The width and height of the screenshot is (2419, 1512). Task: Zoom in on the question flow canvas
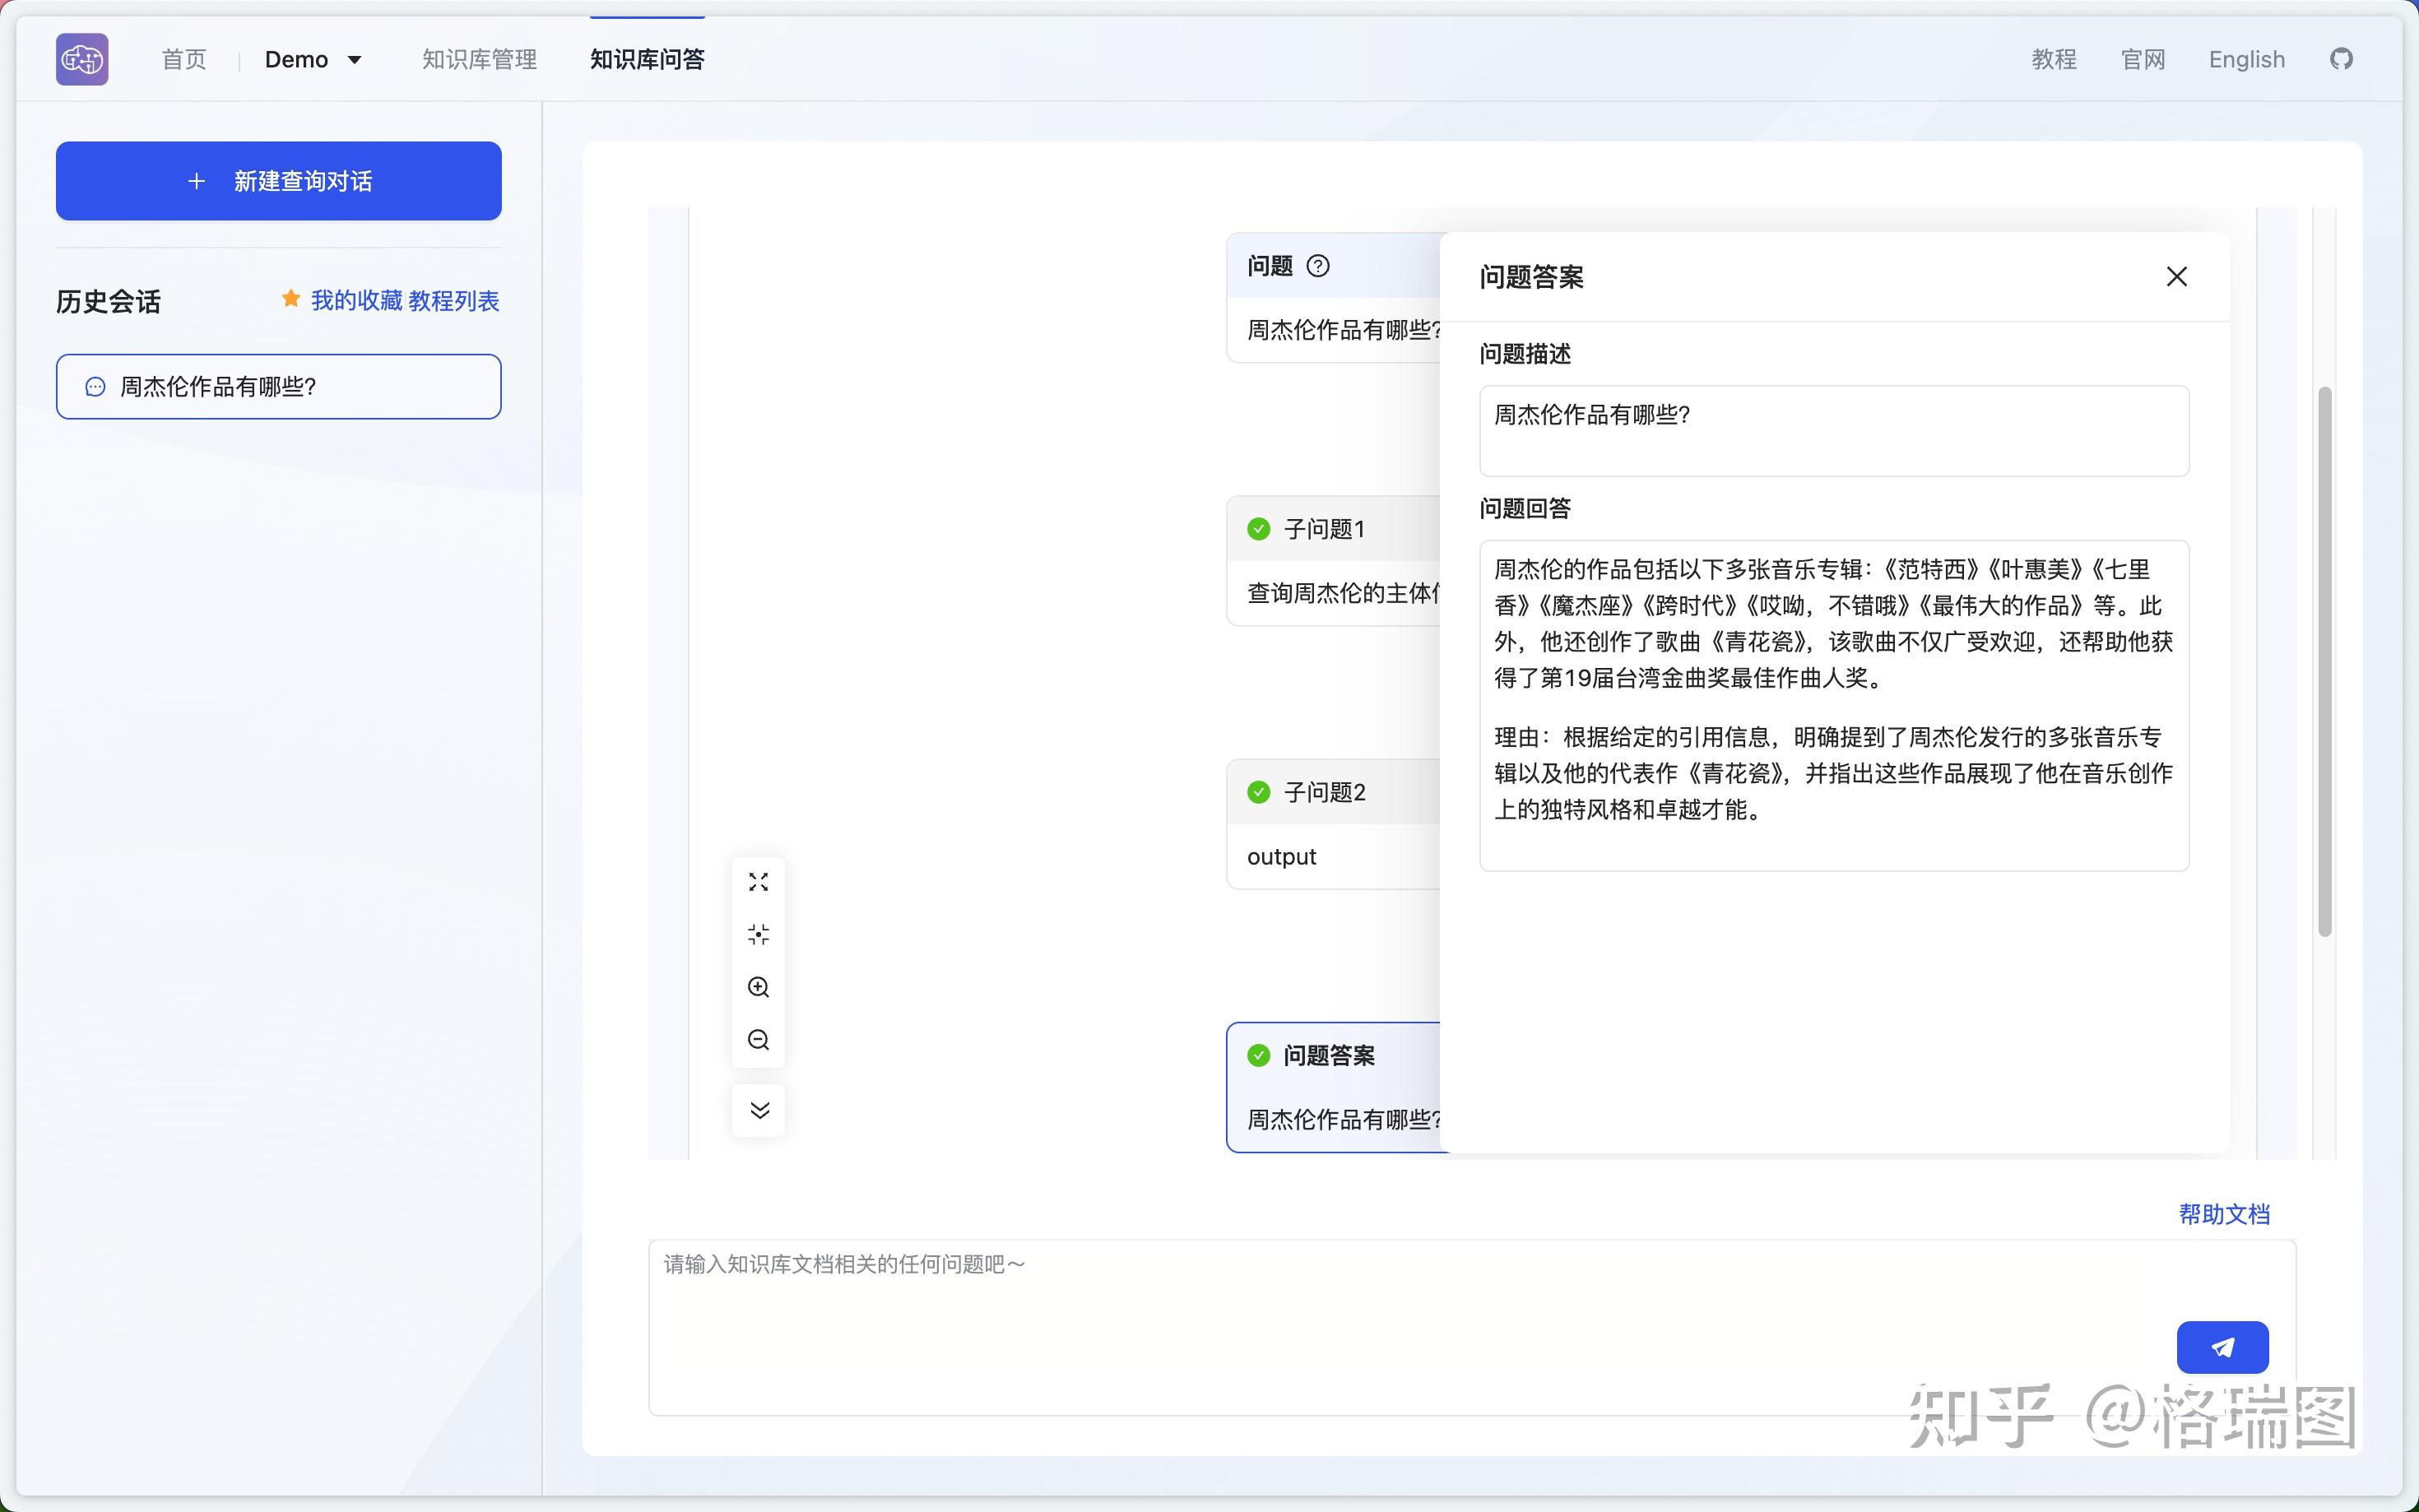[x=758, y=986]
